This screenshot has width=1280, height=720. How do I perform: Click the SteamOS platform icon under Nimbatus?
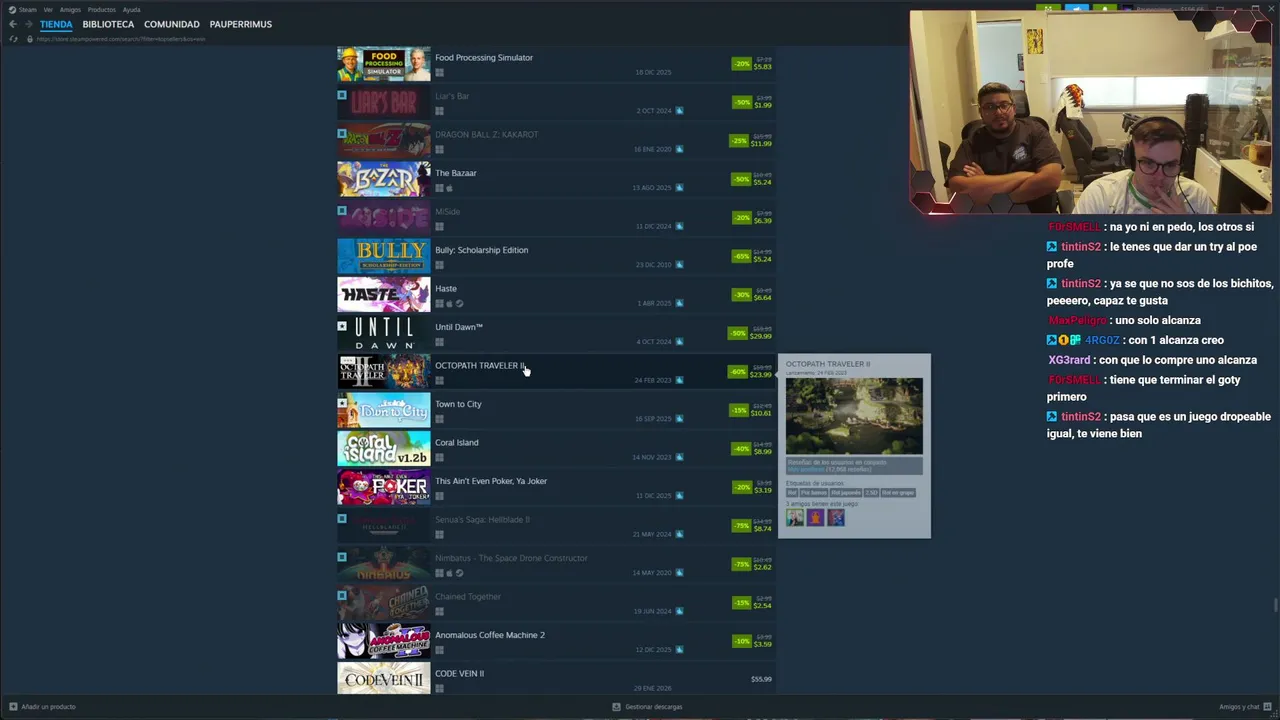(459, 573)
